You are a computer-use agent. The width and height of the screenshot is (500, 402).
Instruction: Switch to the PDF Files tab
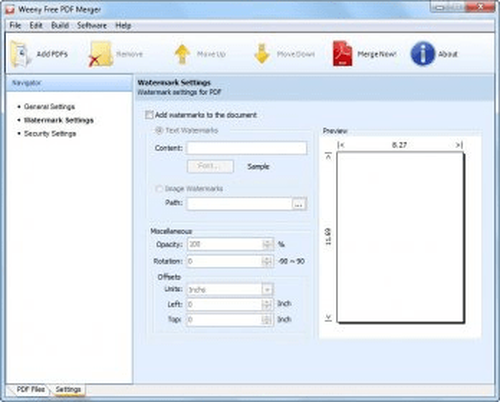coord(31,389)
